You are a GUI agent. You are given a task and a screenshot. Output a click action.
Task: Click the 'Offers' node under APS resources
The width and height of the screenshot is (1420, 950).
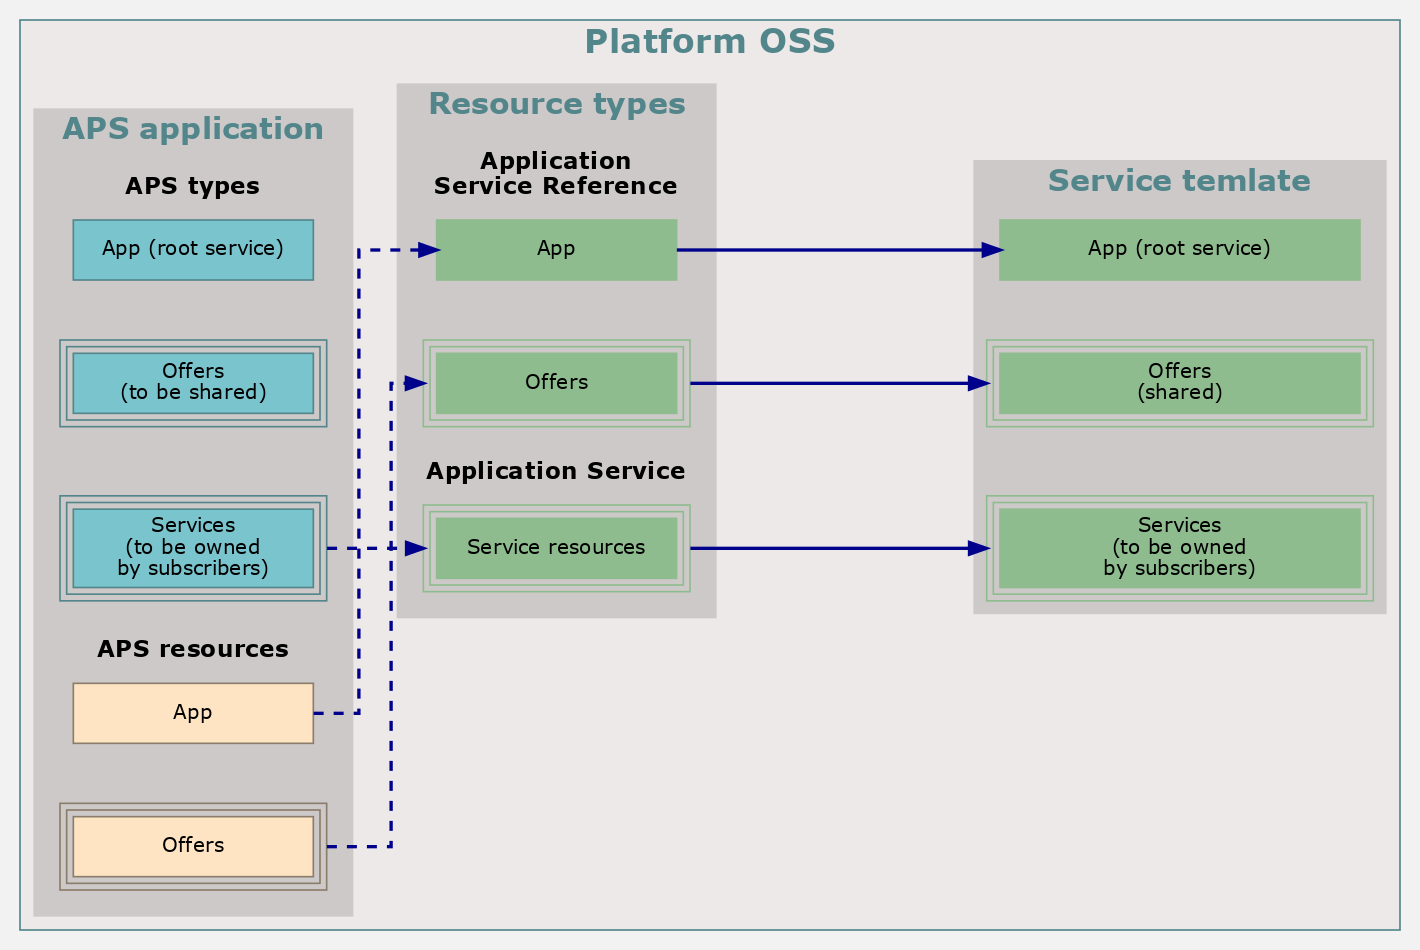click(193, 847)
